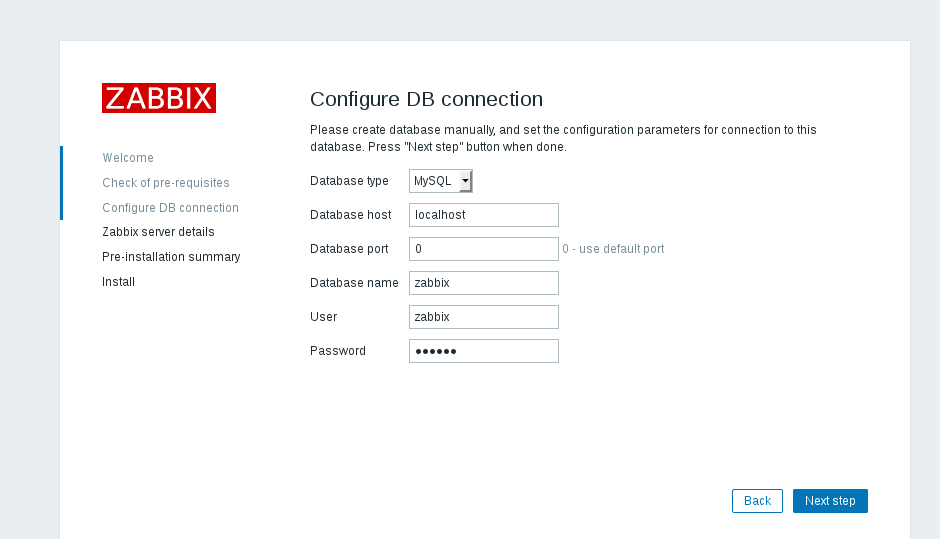Screen dimensions: 940x539
Task: Click the Password label
Action: tap(338, 351)
